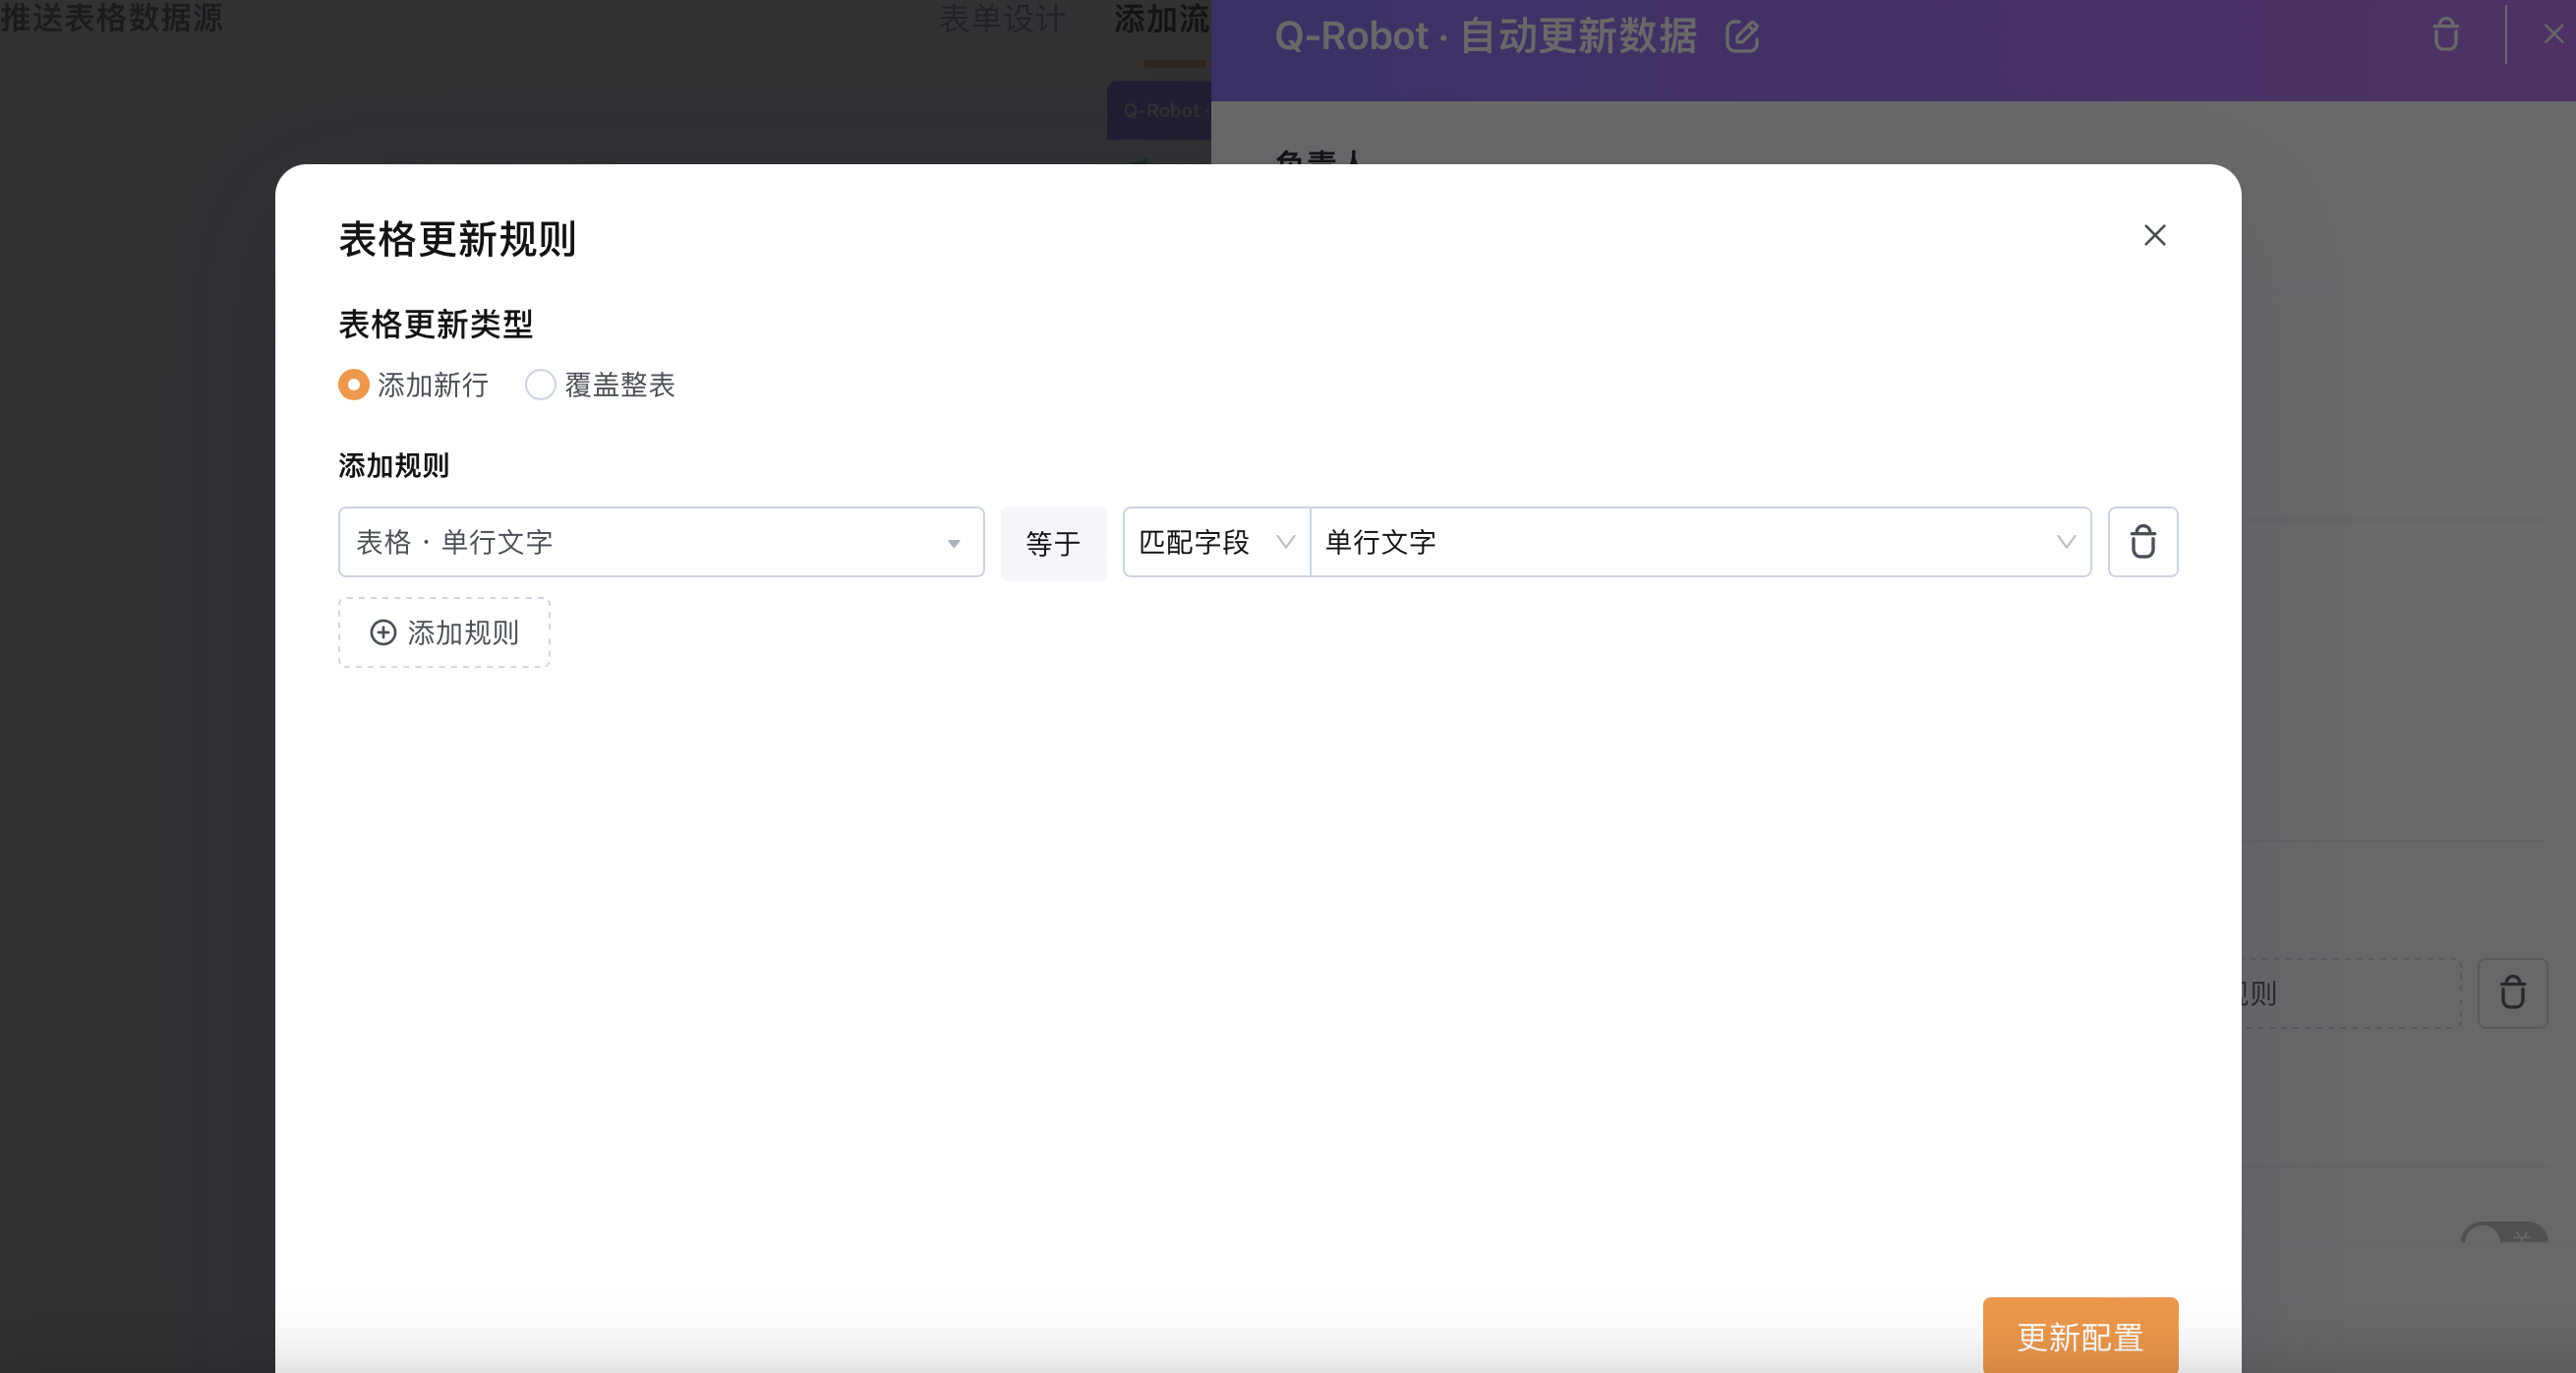The image size is (2576, 1373).
Task: Click the 推送表格数据源 page title
Action: 112,17
